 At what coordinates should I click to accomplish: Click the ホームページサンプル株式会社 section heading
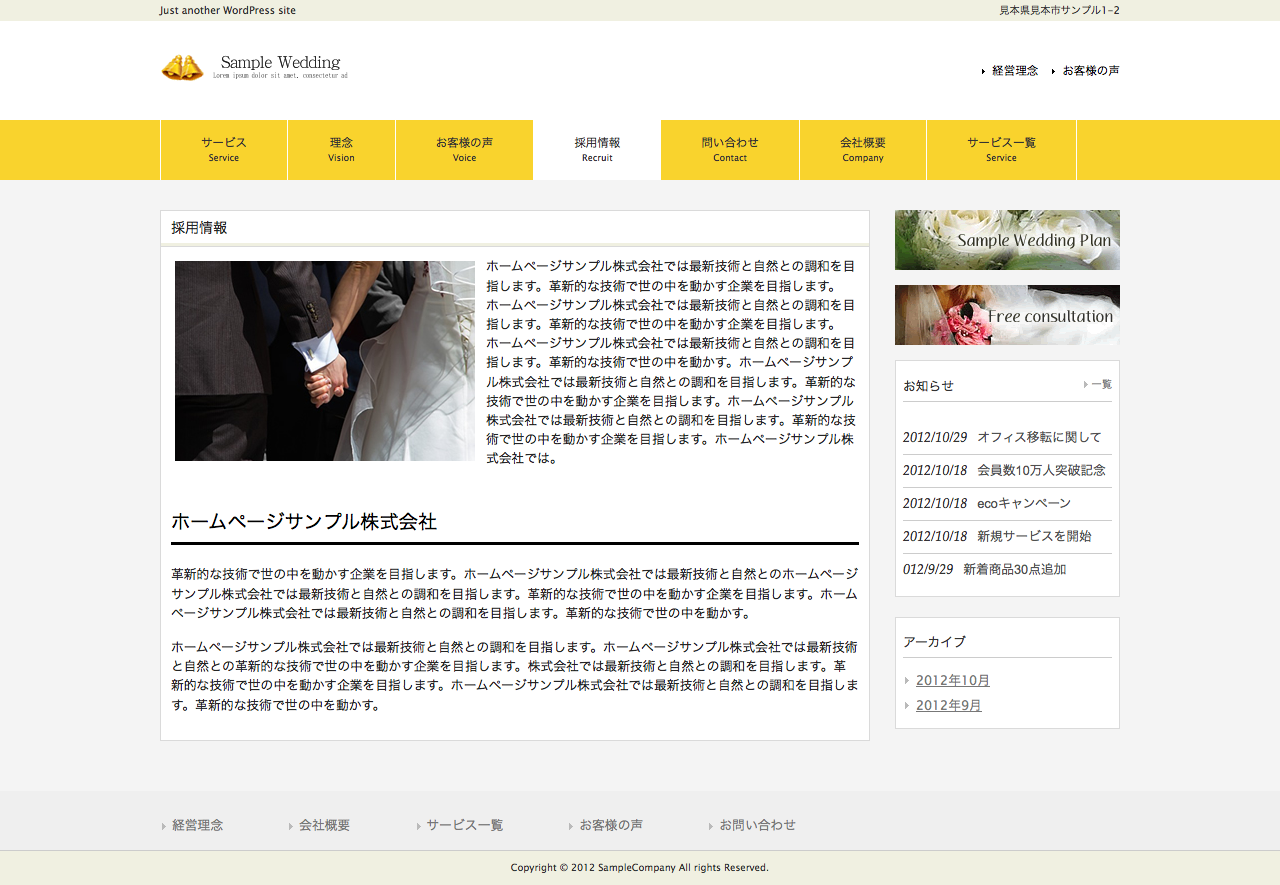pos(304,522)
